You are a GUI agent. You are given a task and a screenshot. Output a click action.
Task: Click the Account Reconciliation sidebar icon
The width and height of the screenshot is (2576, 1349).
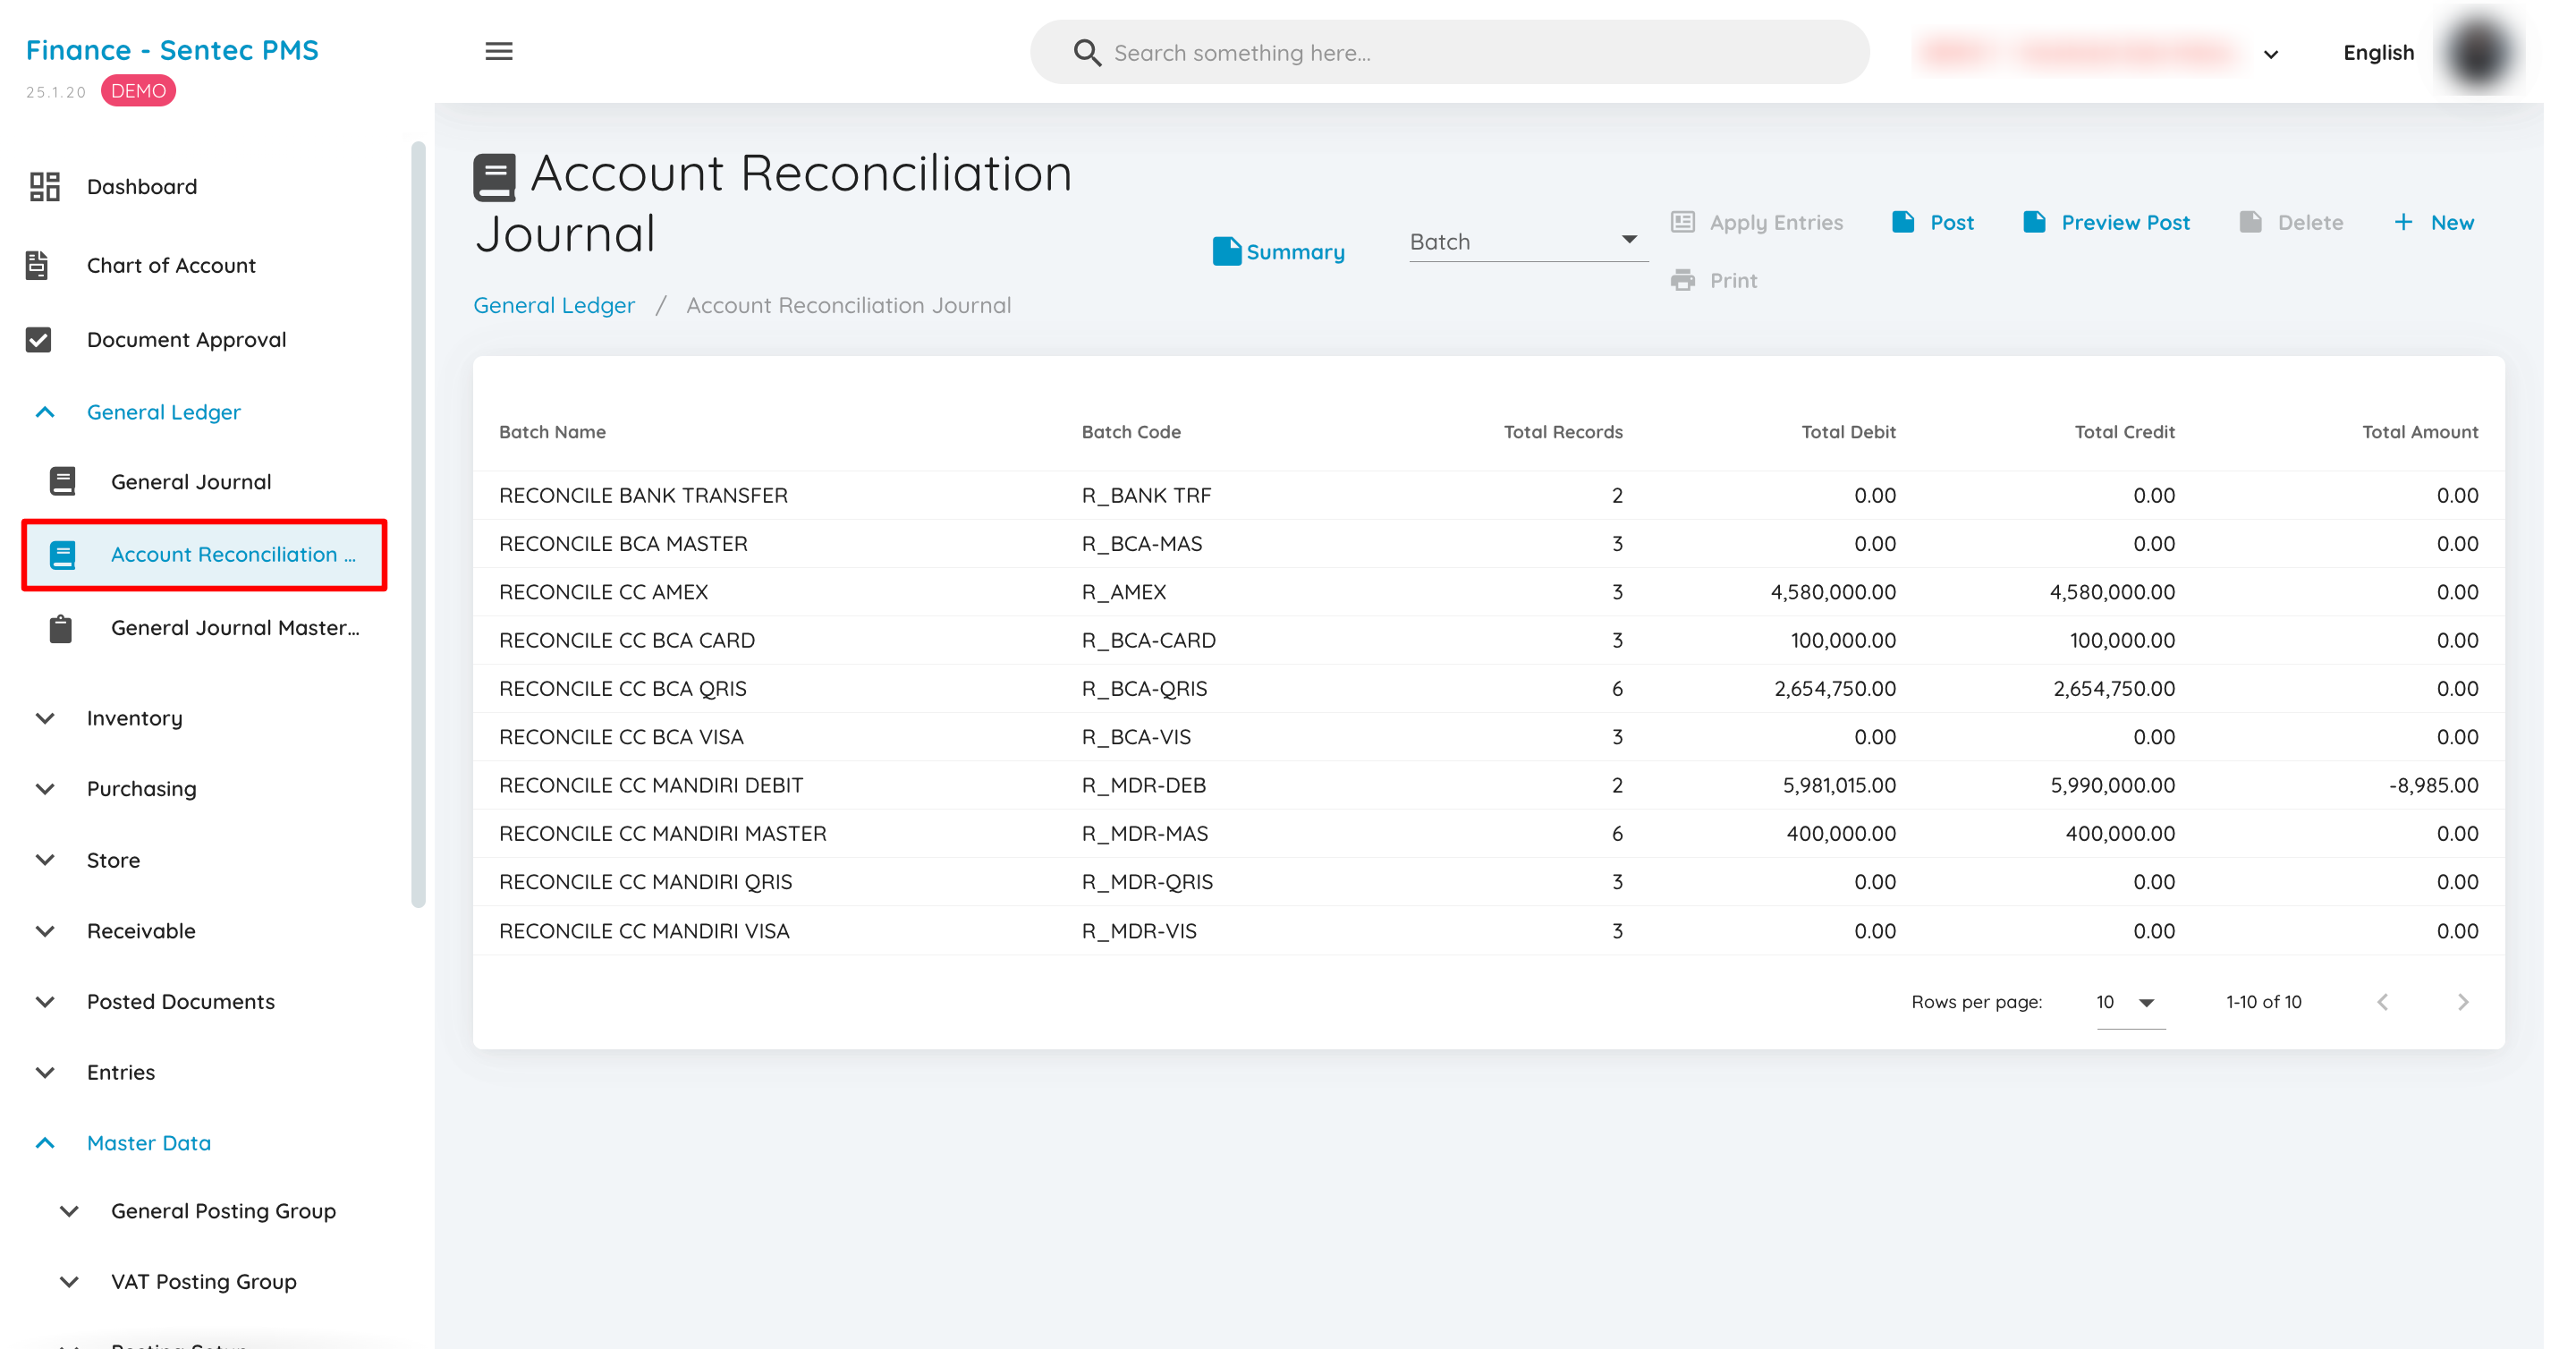(x=62, y=554)
